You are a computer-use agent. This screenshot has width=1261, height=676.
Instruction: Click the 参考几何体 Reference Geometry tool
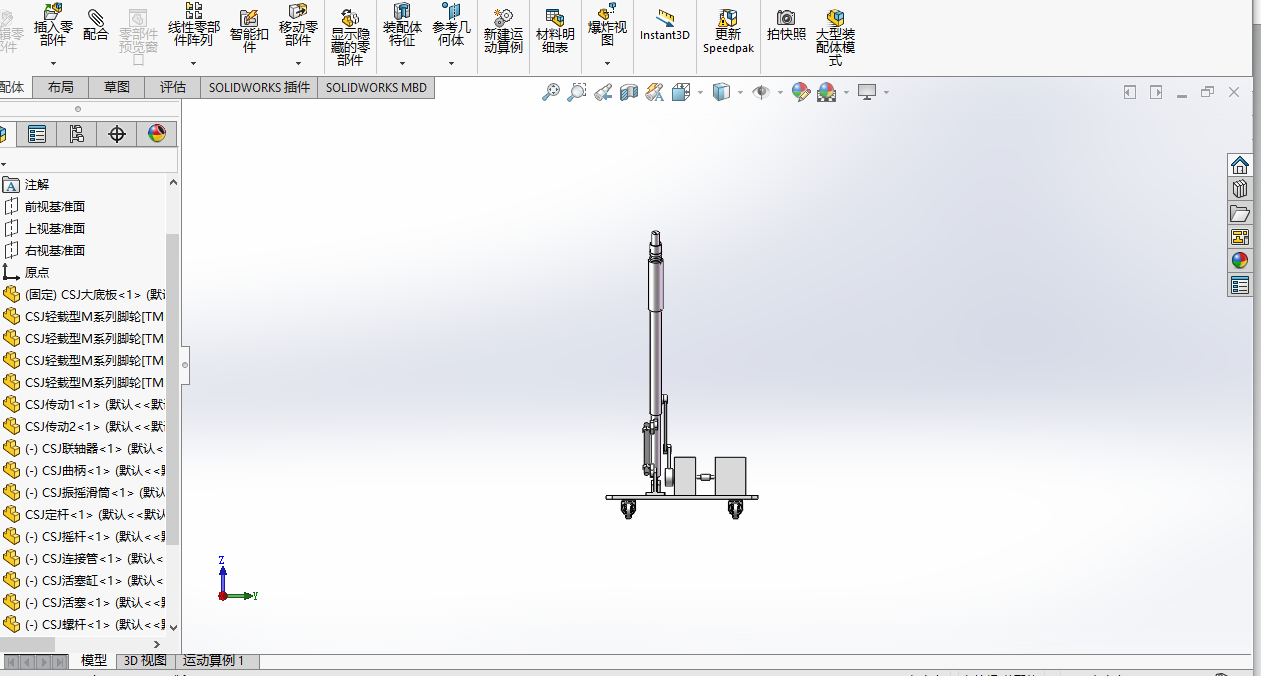click(451, 26)
